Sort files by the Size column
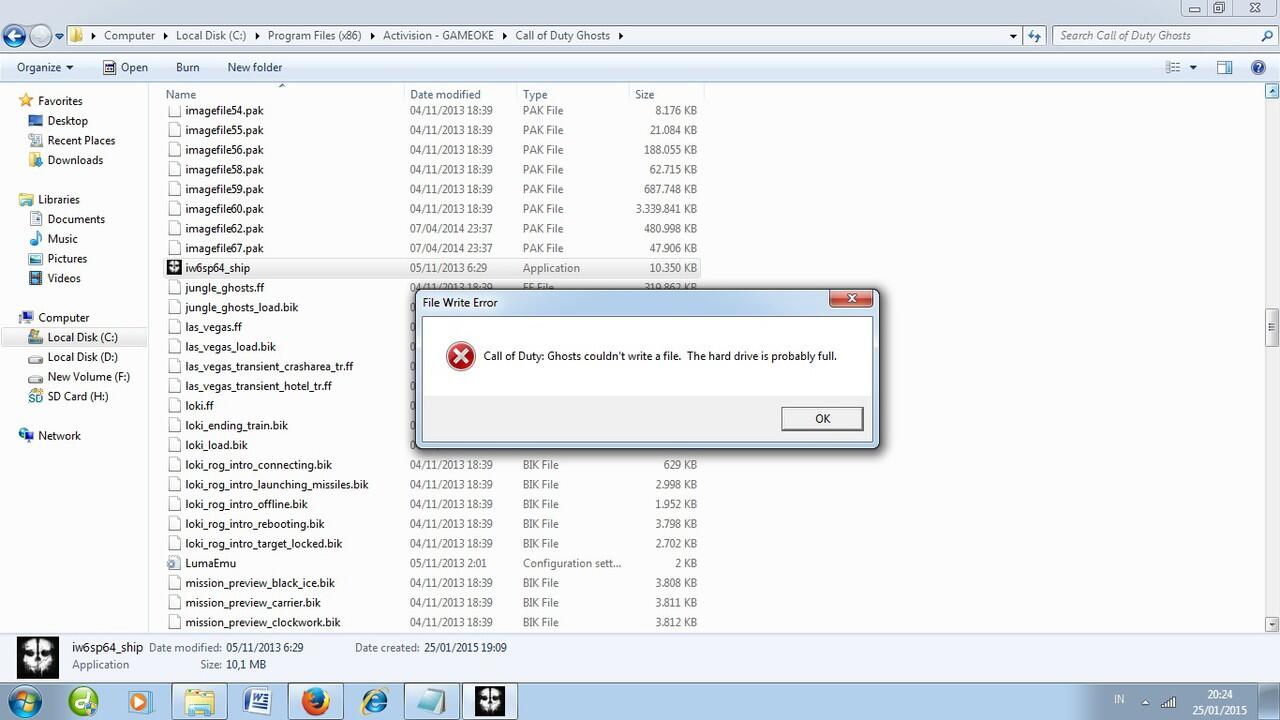This screenshot has height=720, width=1280. 665,94
